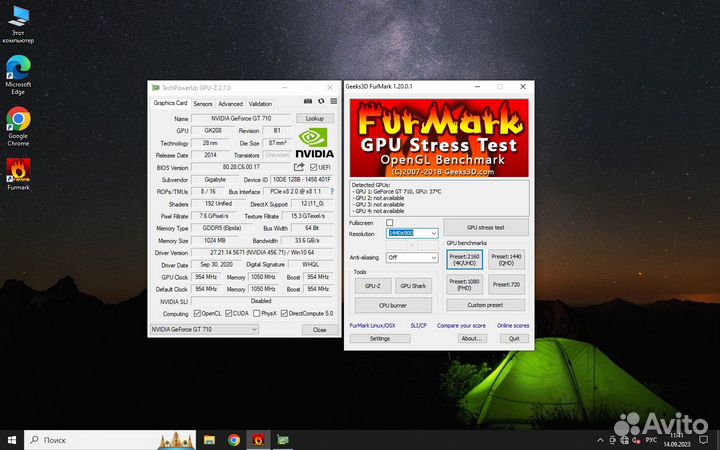Launch GPU-Z tool from FurMark

pyautogui.click(x=373, y=286)
